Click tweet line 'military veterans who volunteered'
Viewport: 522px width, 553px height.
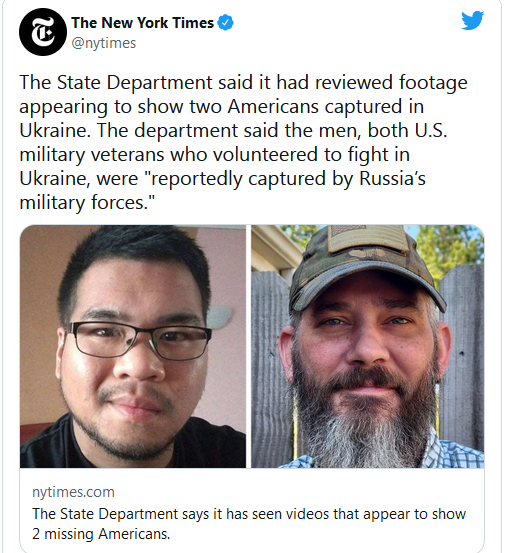pos(214,155)
